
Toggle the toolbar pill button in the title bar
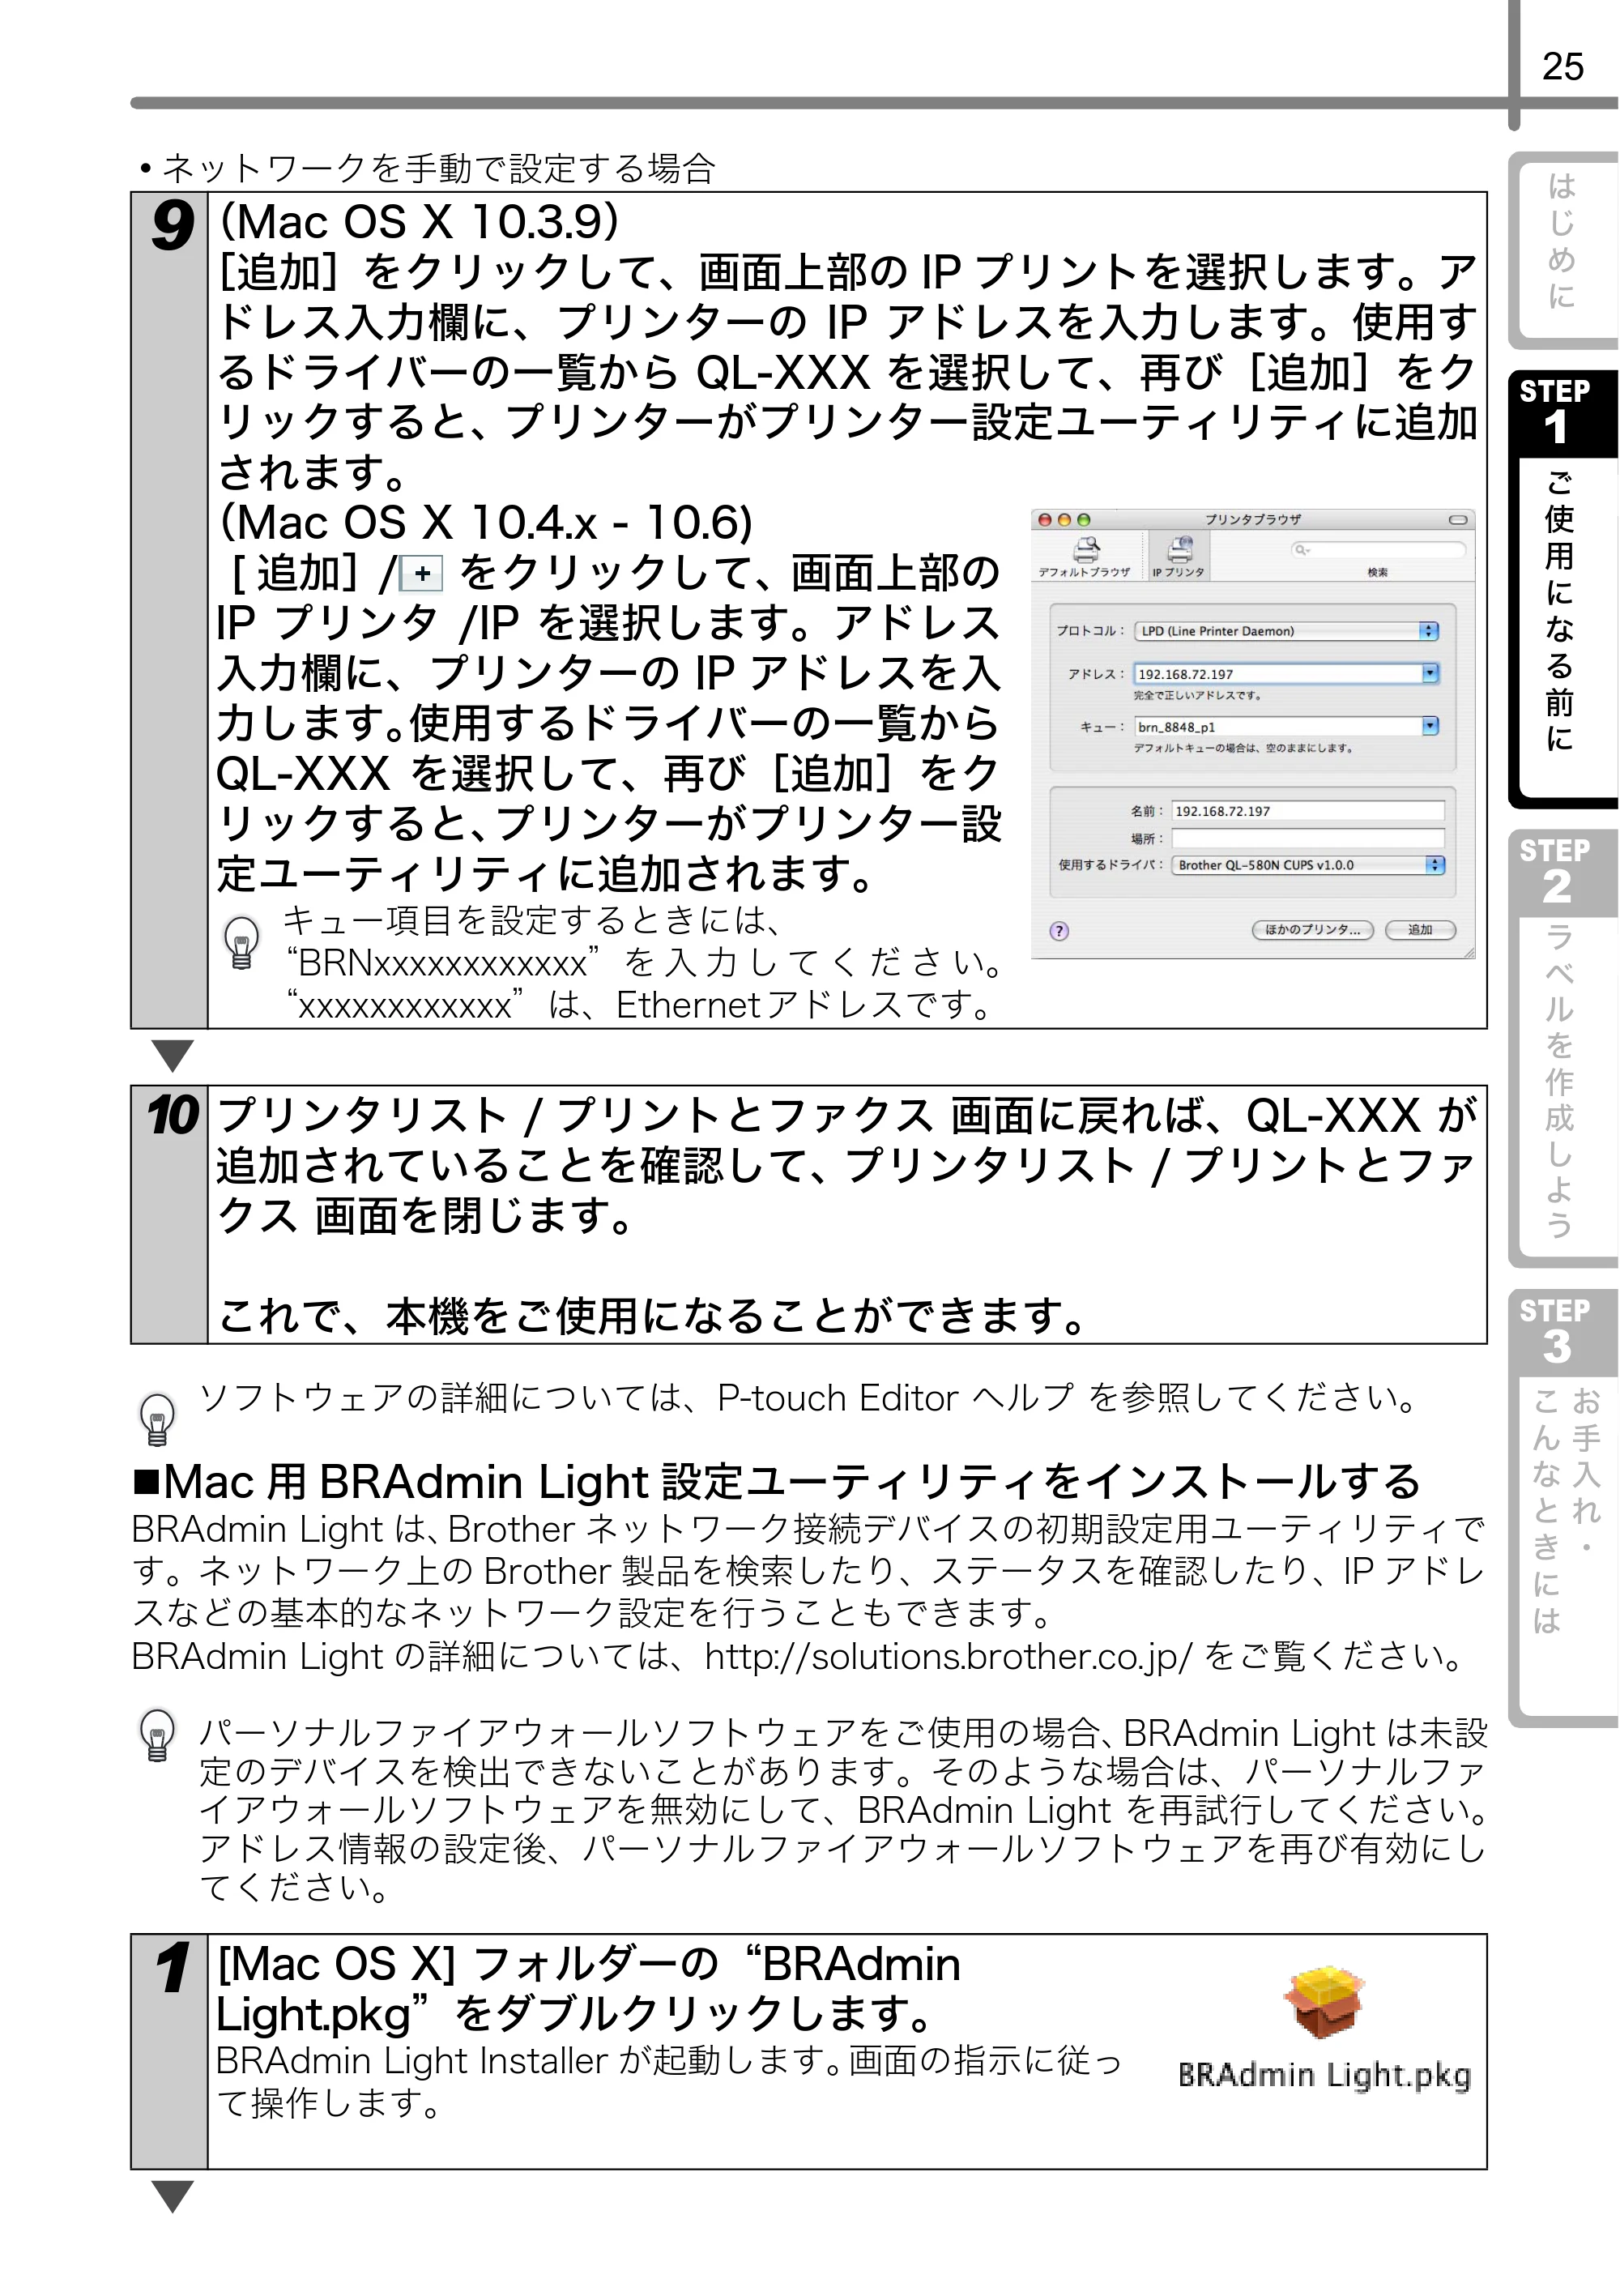1458,520
